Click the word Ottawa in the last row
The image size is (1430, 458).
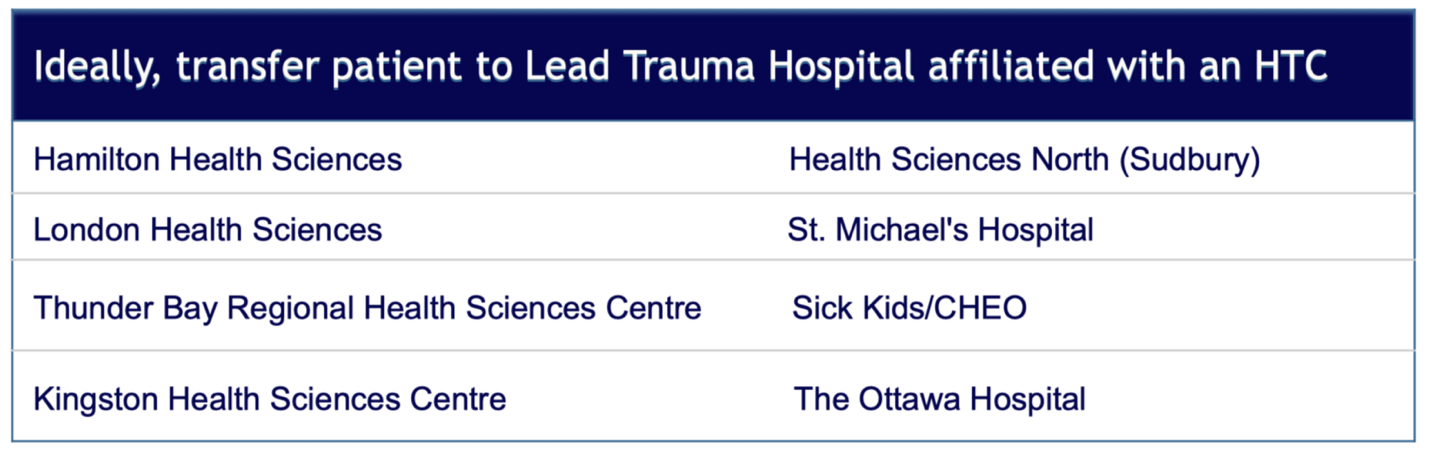point(911,400)
